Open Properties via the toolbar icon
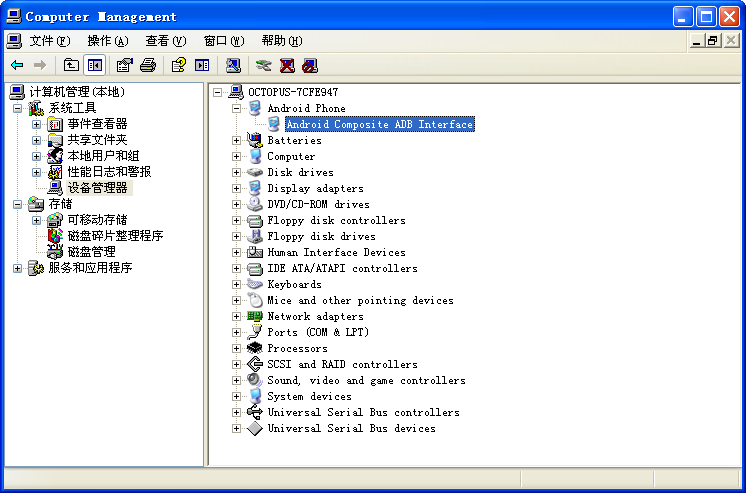 (x=125, y=65)
